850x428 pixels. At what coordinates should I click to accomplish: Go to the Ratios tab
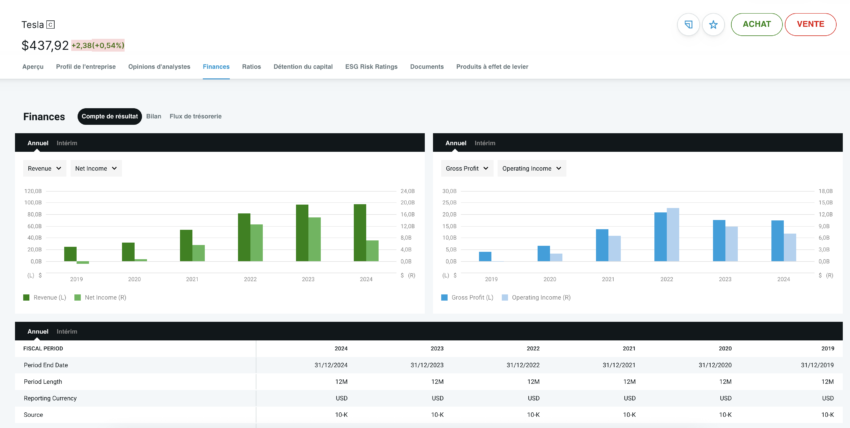[x=251, y=67]
